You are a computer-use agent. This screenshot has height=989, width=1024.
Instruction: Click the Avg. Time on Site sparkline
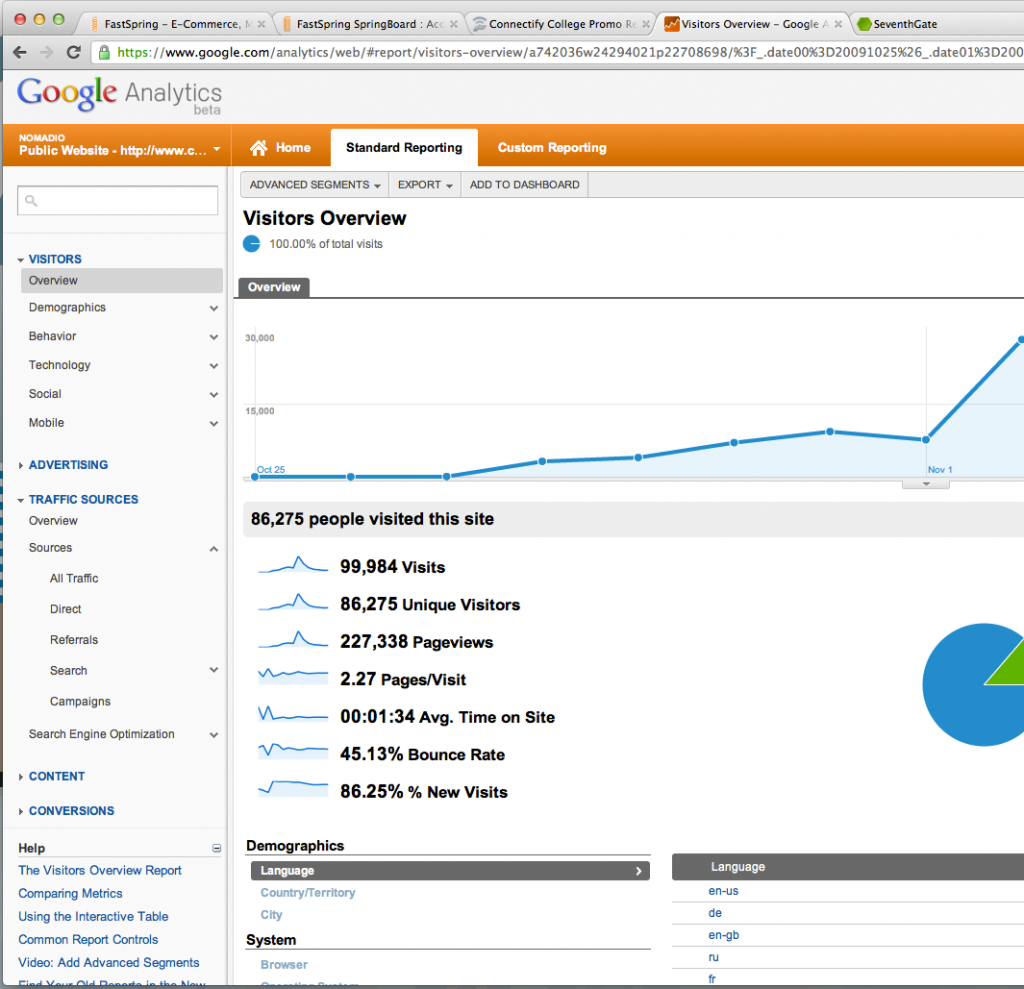[x=293, y=714]
